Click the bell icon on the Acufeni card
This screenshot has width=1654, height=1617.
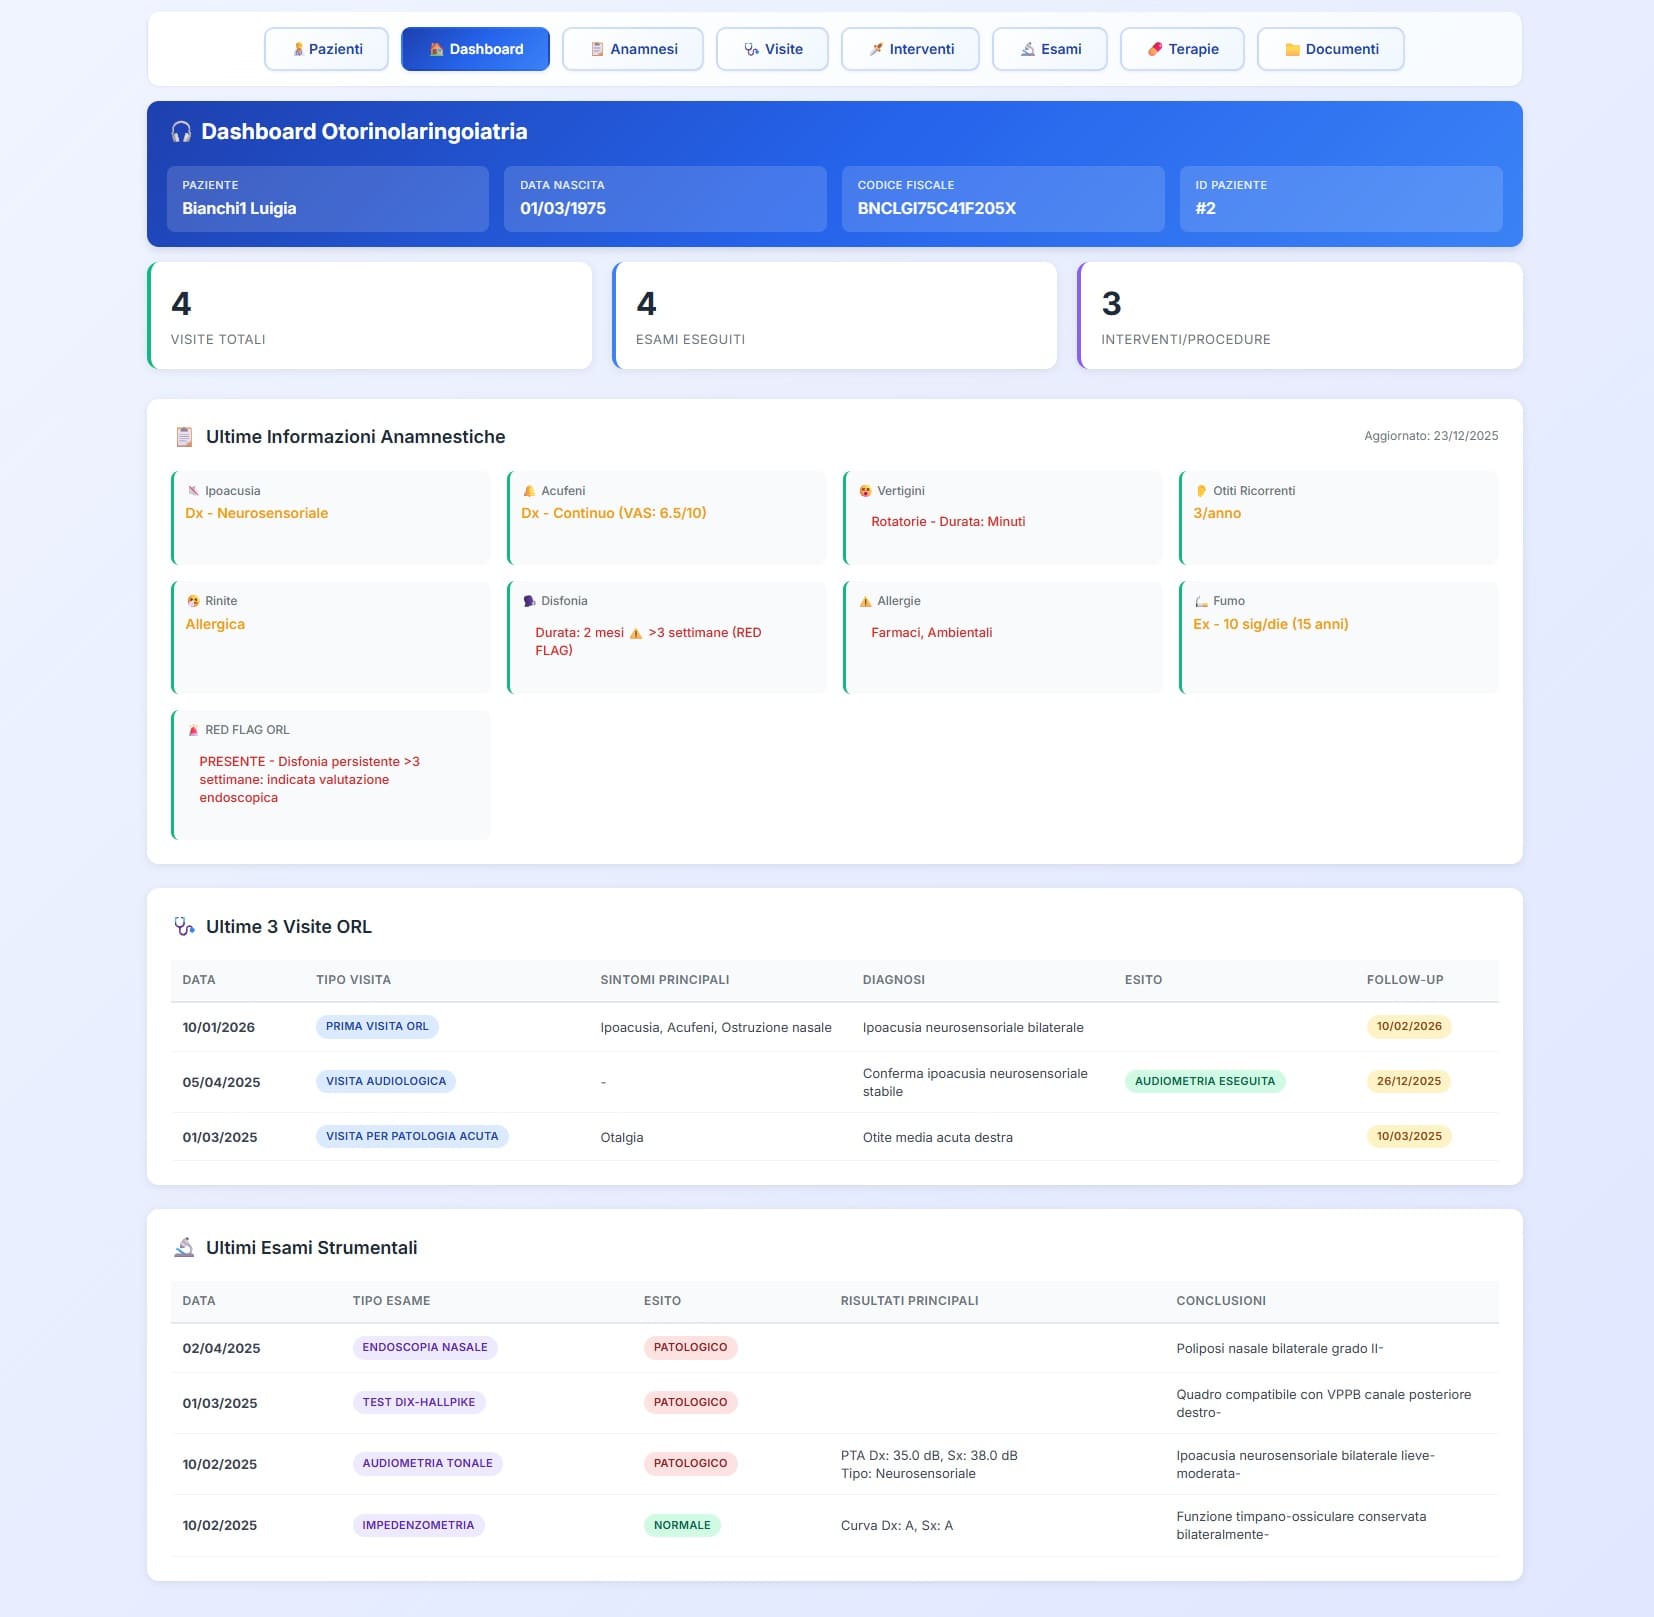pyautogui.click(x=528, y=490)
